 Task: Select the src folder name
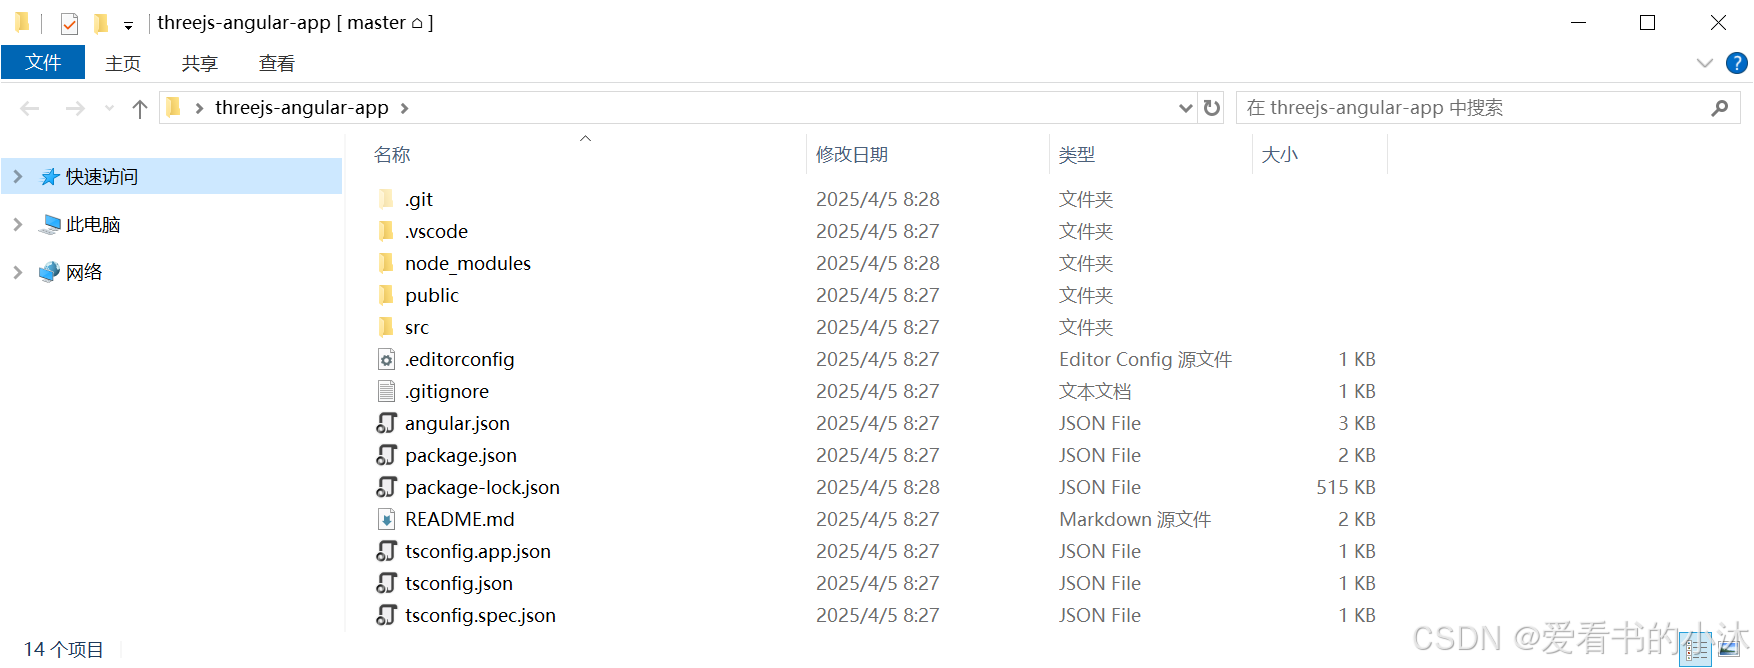click(417, 327)
